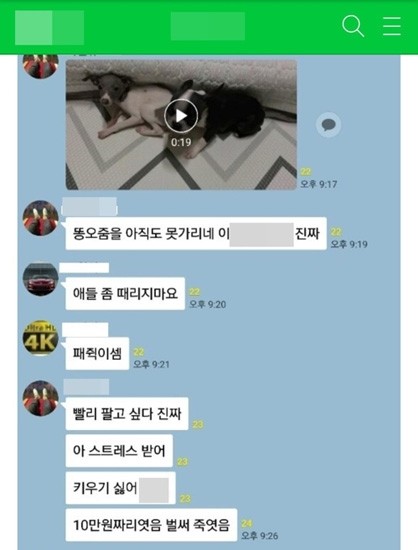The height and width of the screenshot is (550, 418).
Task: Open the Ultra HD 4K avatar profile
Action: coord(40,338)
